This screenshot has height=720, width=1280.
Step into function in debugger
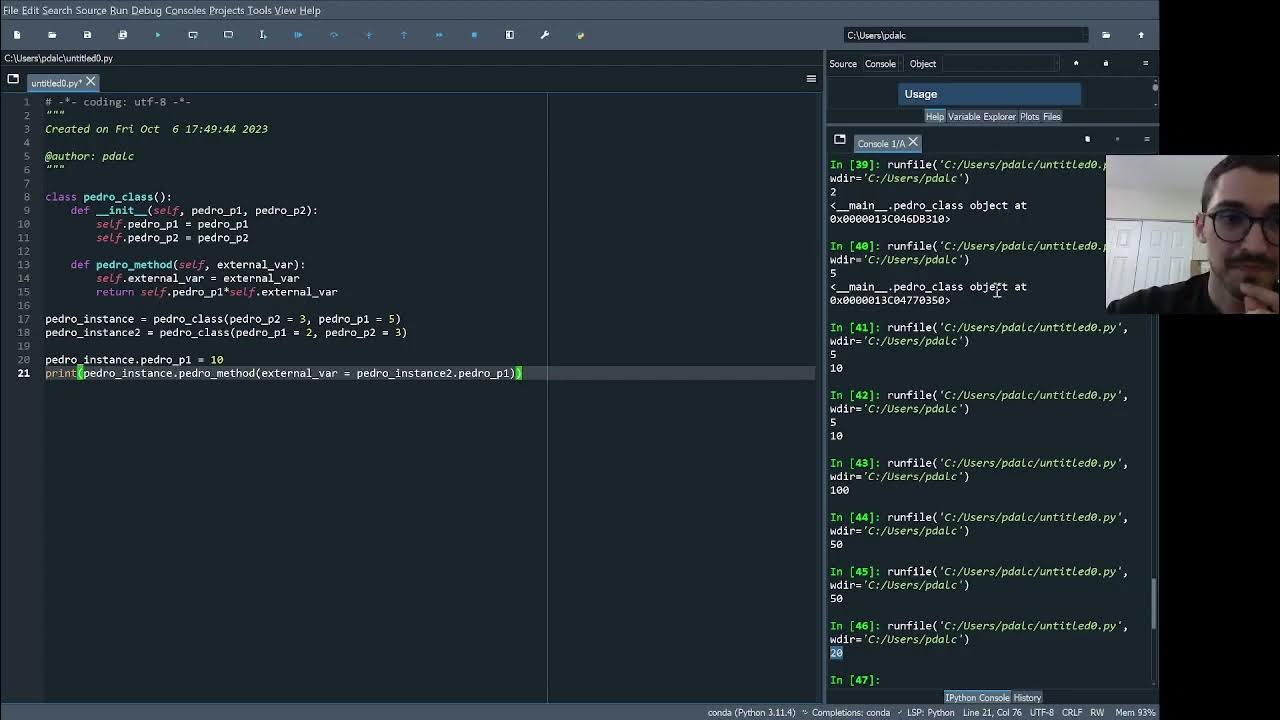pyautogui.click(x=369, y=35)
